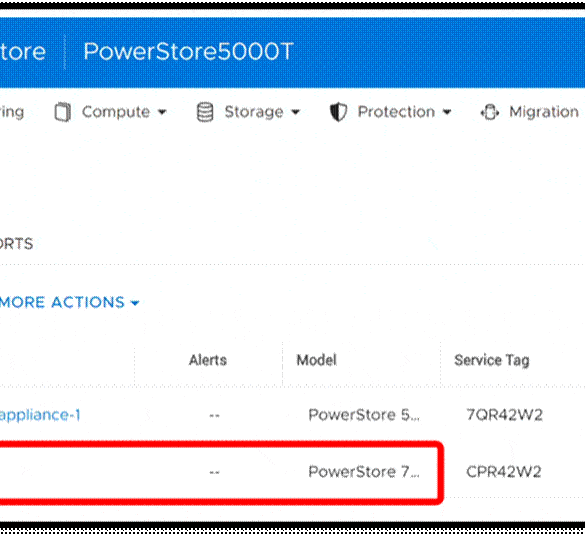Click the Compute server icon
The width and height of the screenshot is (585, 542).
coord(63,112)
